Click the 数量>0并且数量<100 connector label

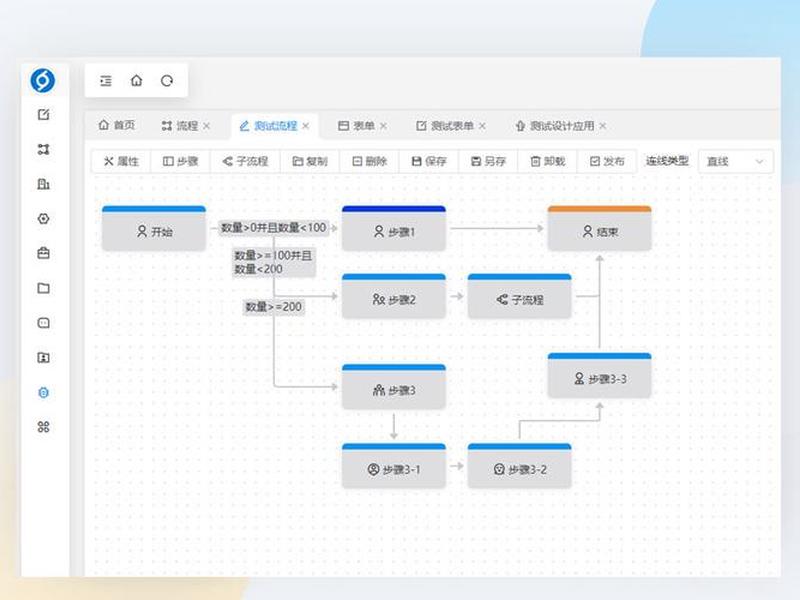click(273, 228)
